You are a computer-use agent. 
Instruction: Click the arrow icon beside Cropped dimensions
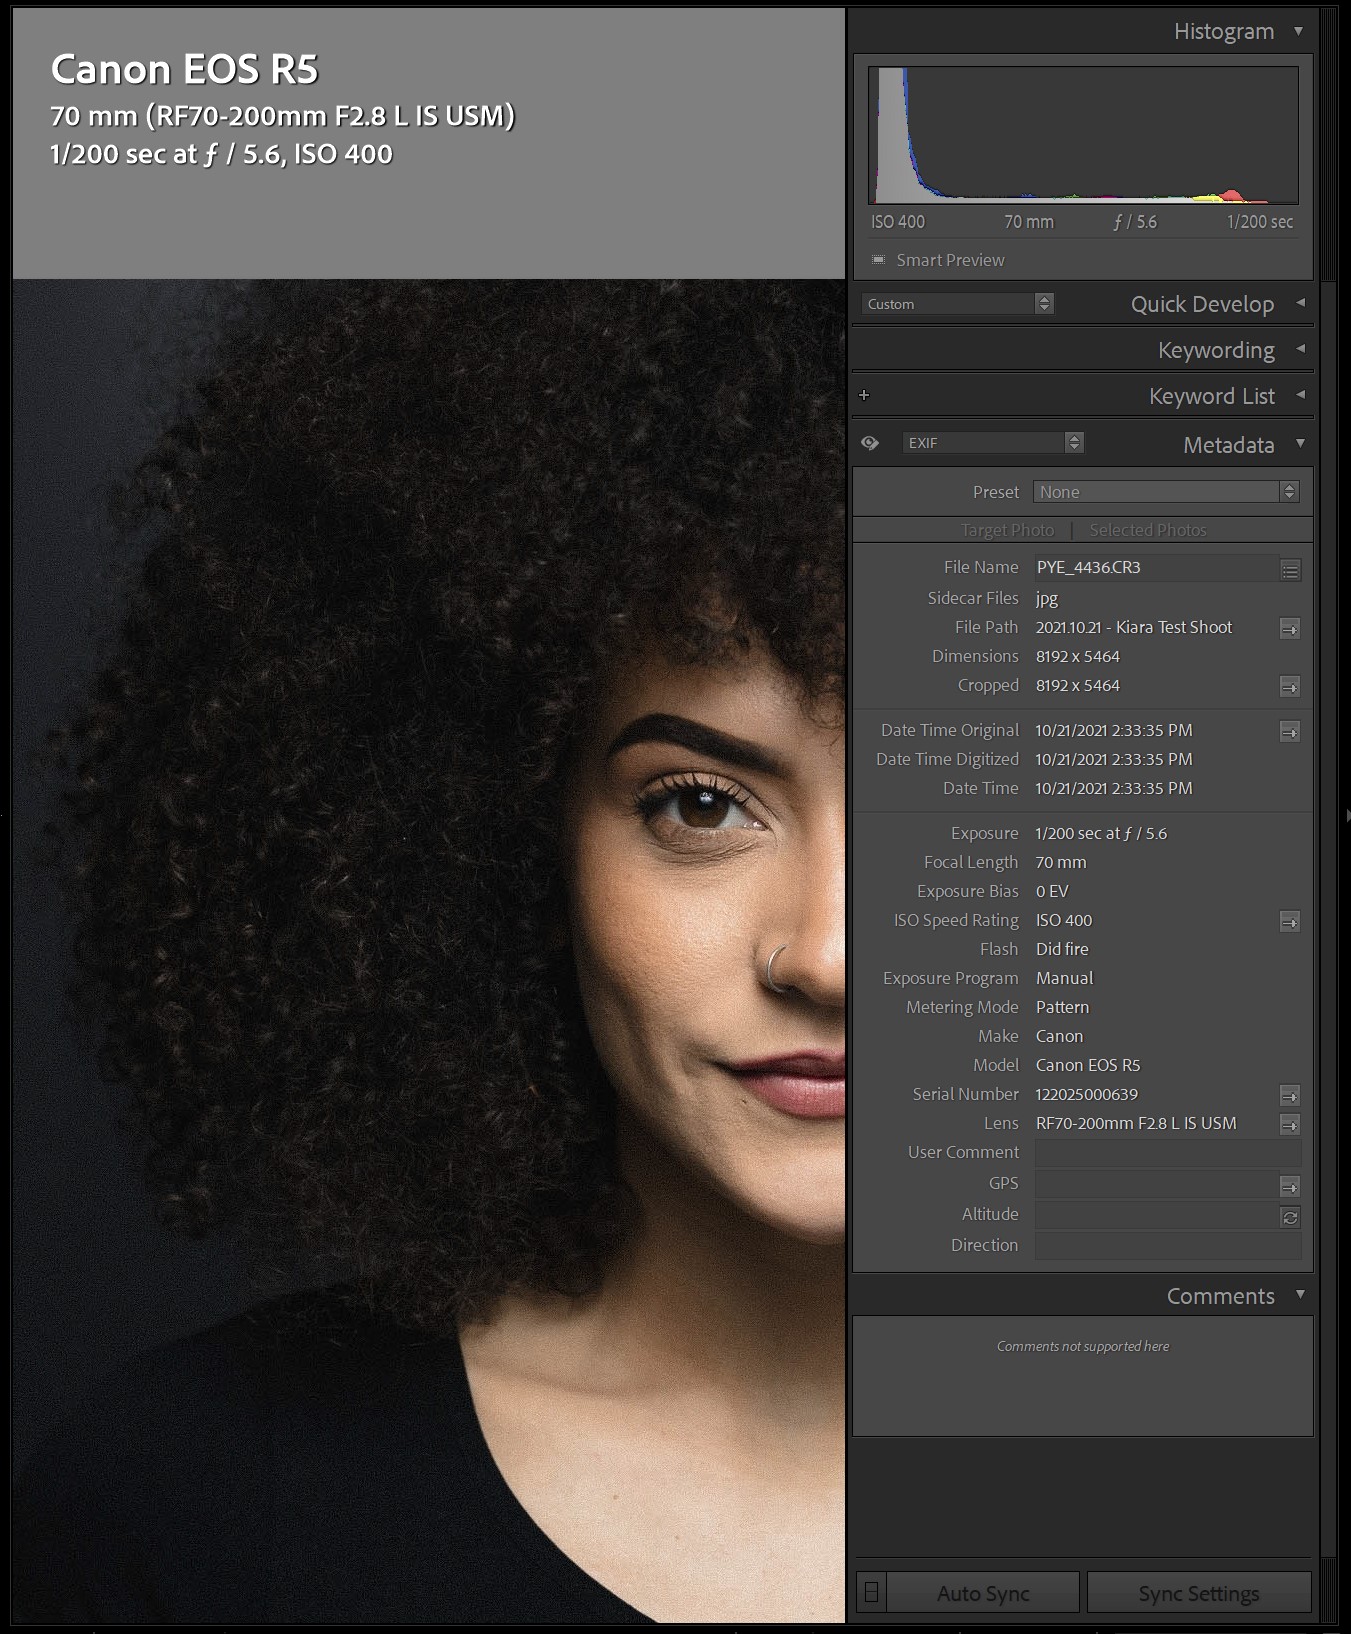pos(1290,686)
